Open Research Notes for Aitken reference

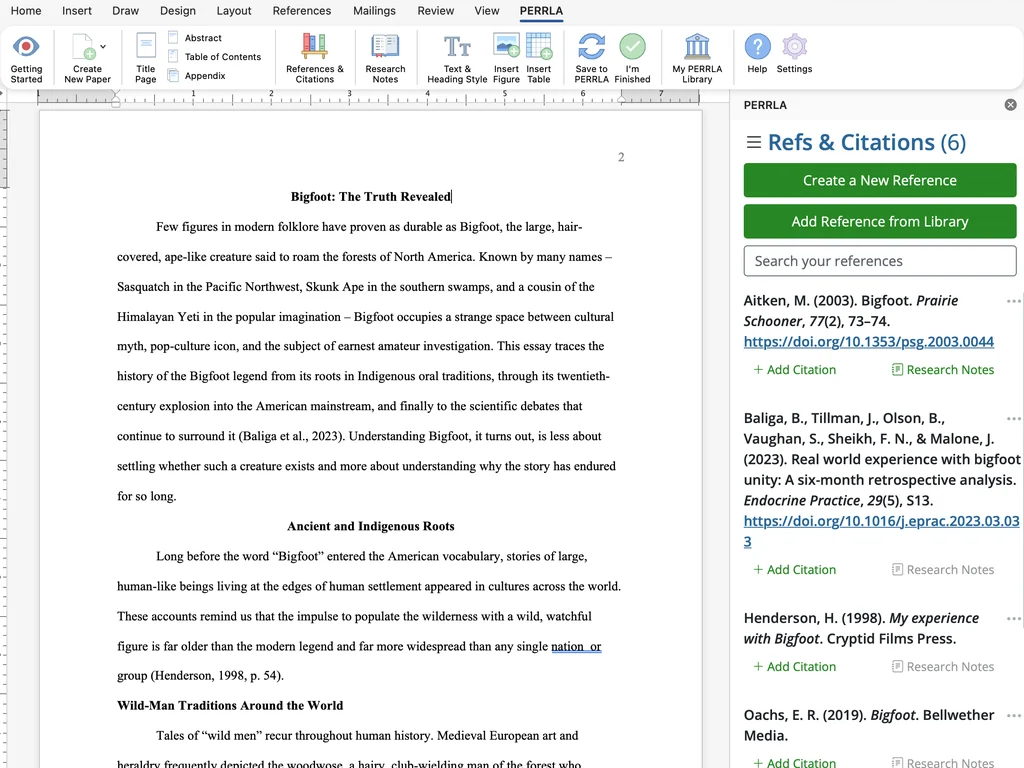click(943, 370)
